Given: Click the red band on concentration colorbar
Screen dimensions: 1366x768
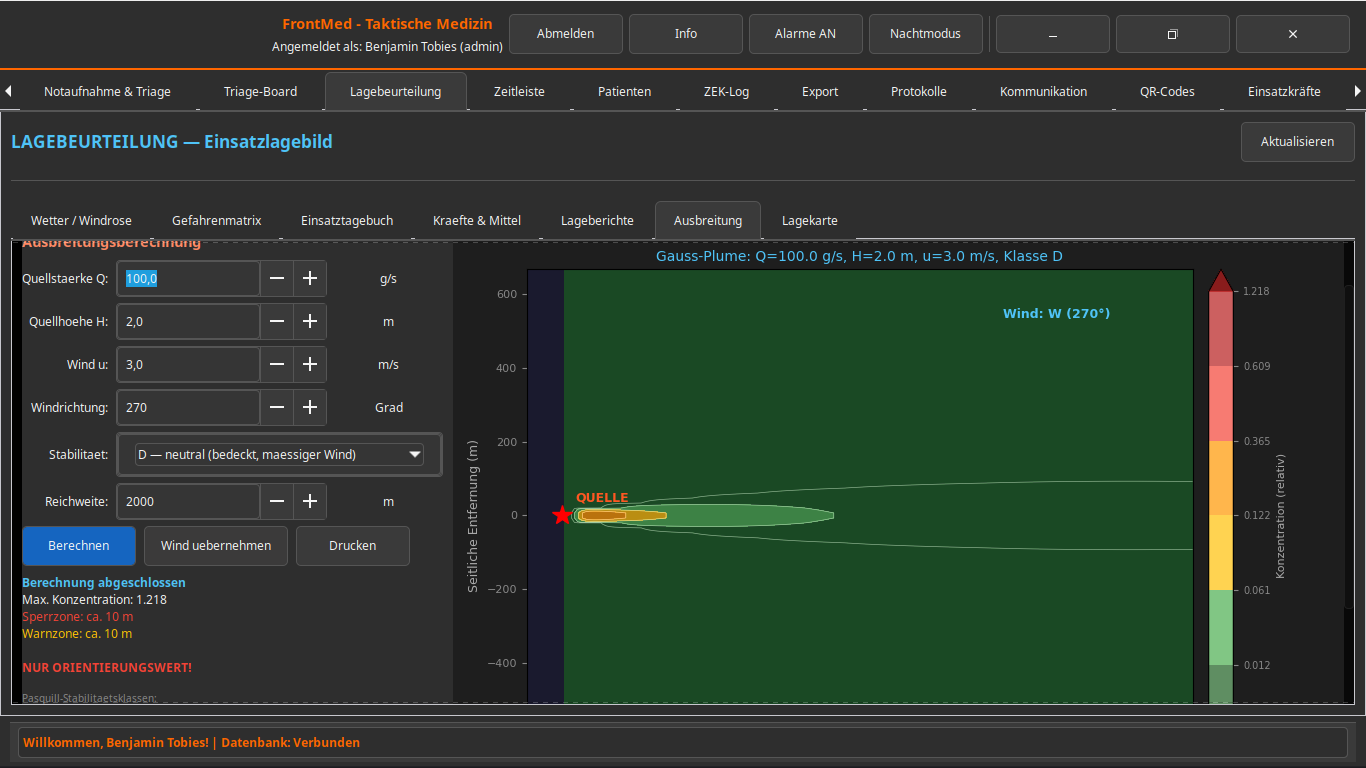Looking at the screenshot, I should 1220,330.
